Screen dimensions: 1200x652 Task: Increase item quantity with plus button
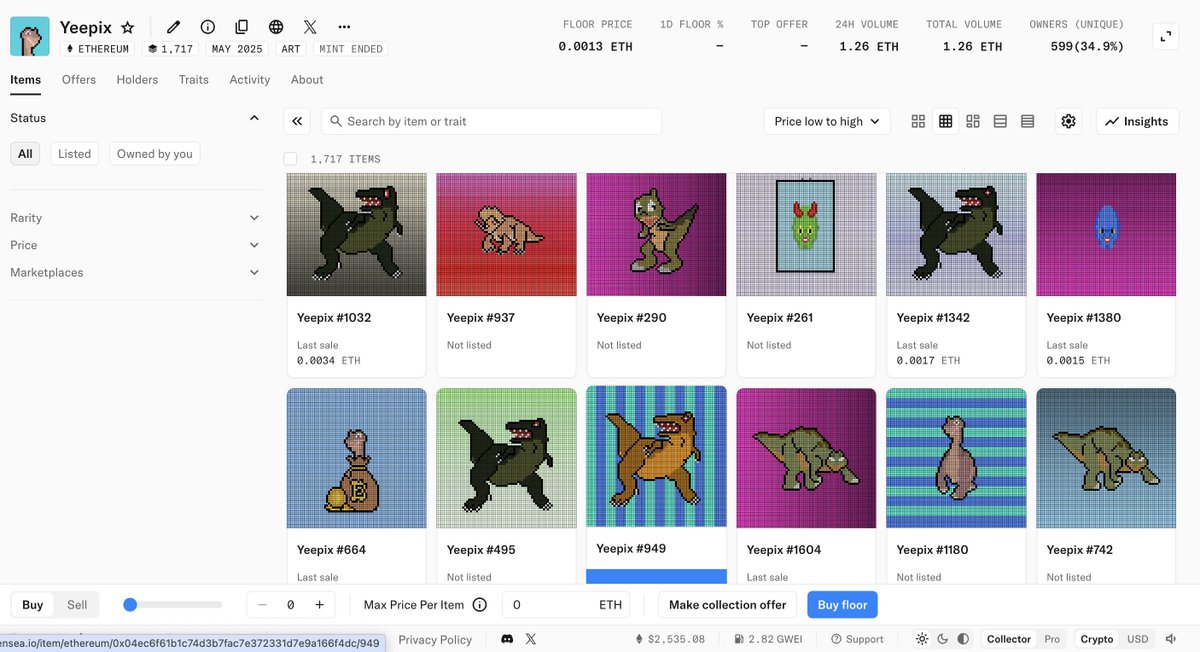(x=319, y=605)
